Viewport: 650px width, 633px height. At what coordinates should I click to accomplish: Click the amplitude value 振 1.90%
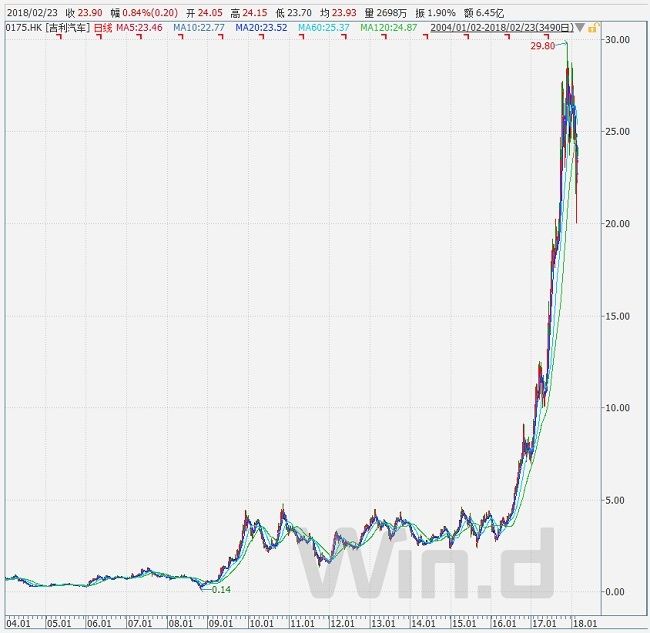click(x=435, y=13)
